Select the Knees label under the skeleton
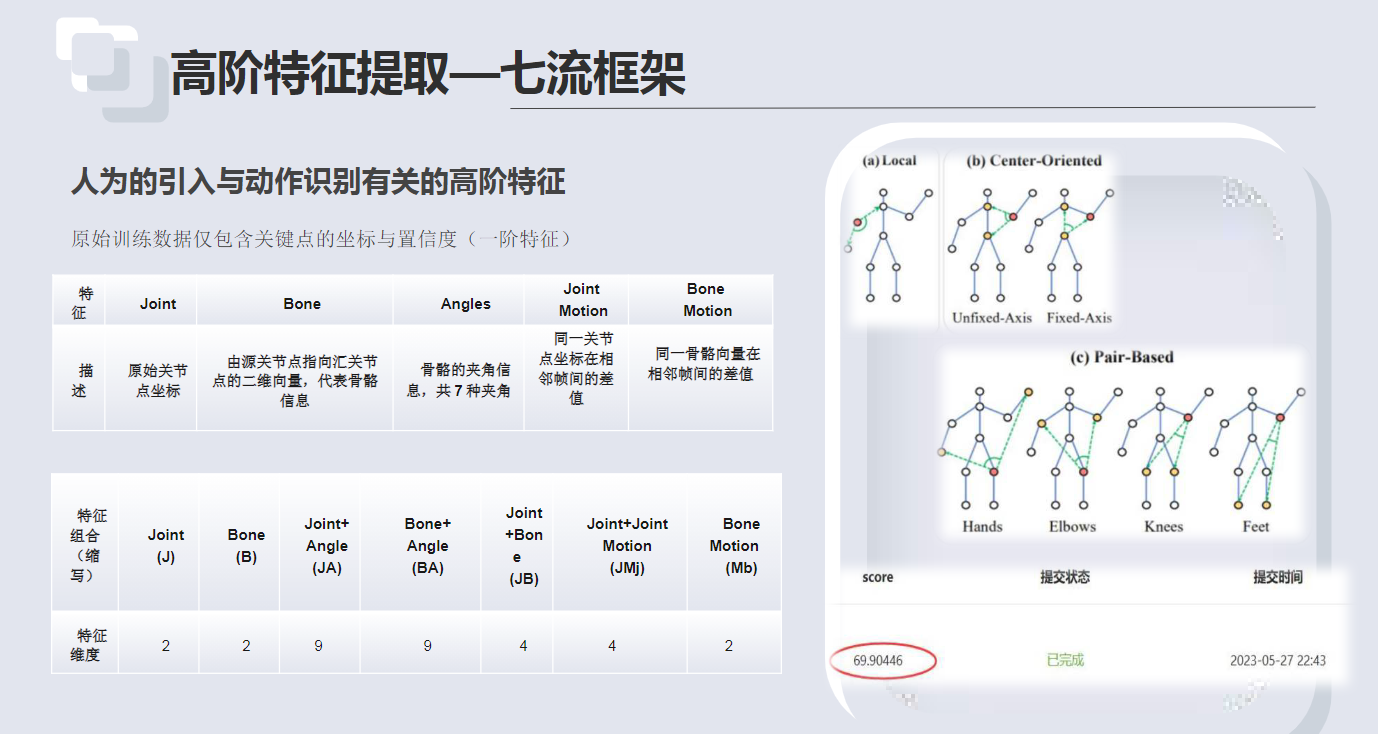The width and height of the screenshot is (1378, 734). point(1163,526)
